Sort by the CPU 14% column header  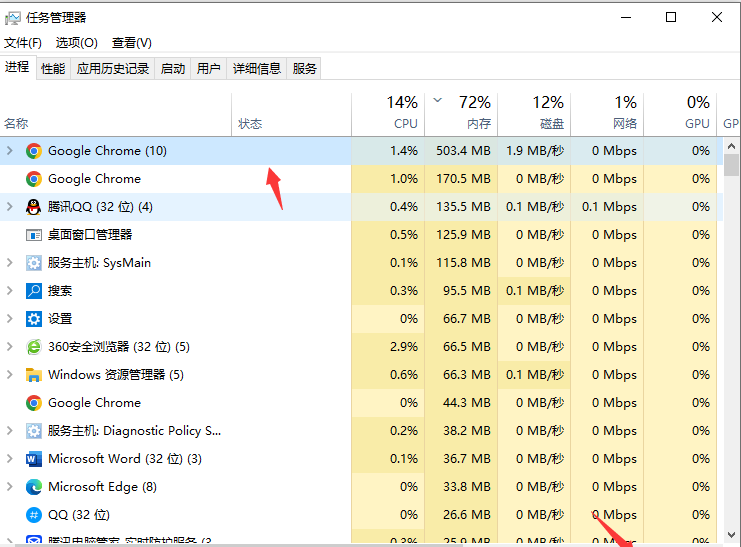pos(388,114)
